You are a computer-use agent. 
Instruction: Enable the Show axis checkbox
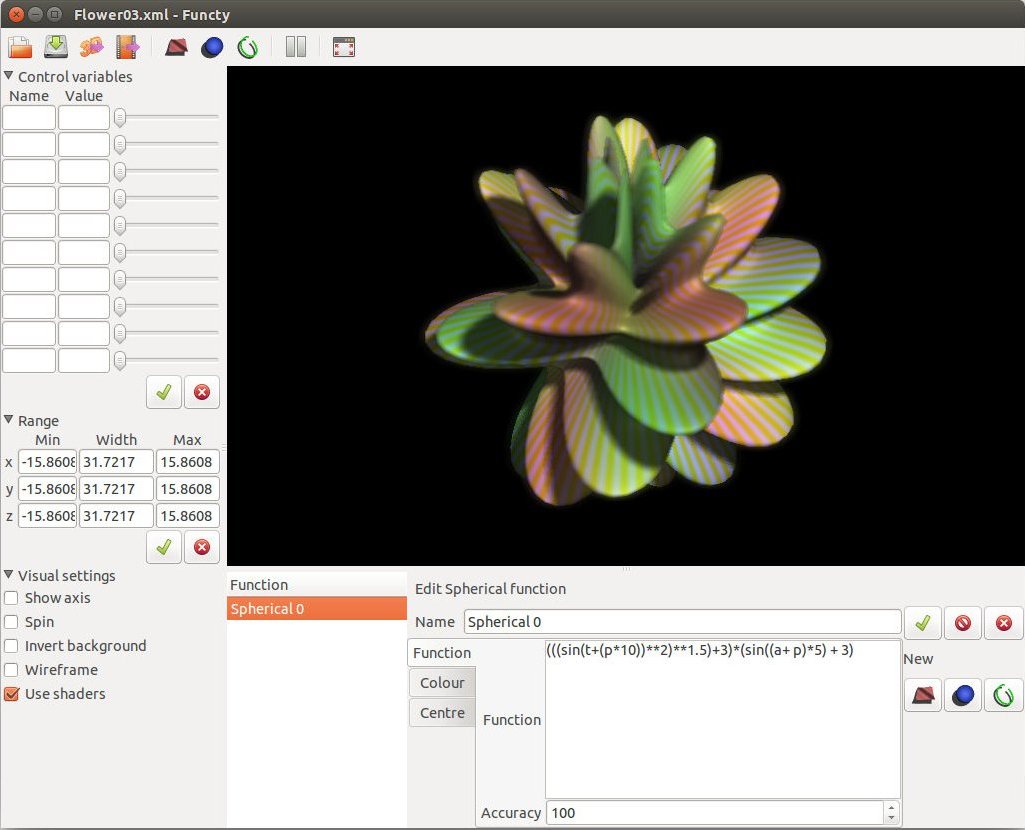(x=11, y=598)
